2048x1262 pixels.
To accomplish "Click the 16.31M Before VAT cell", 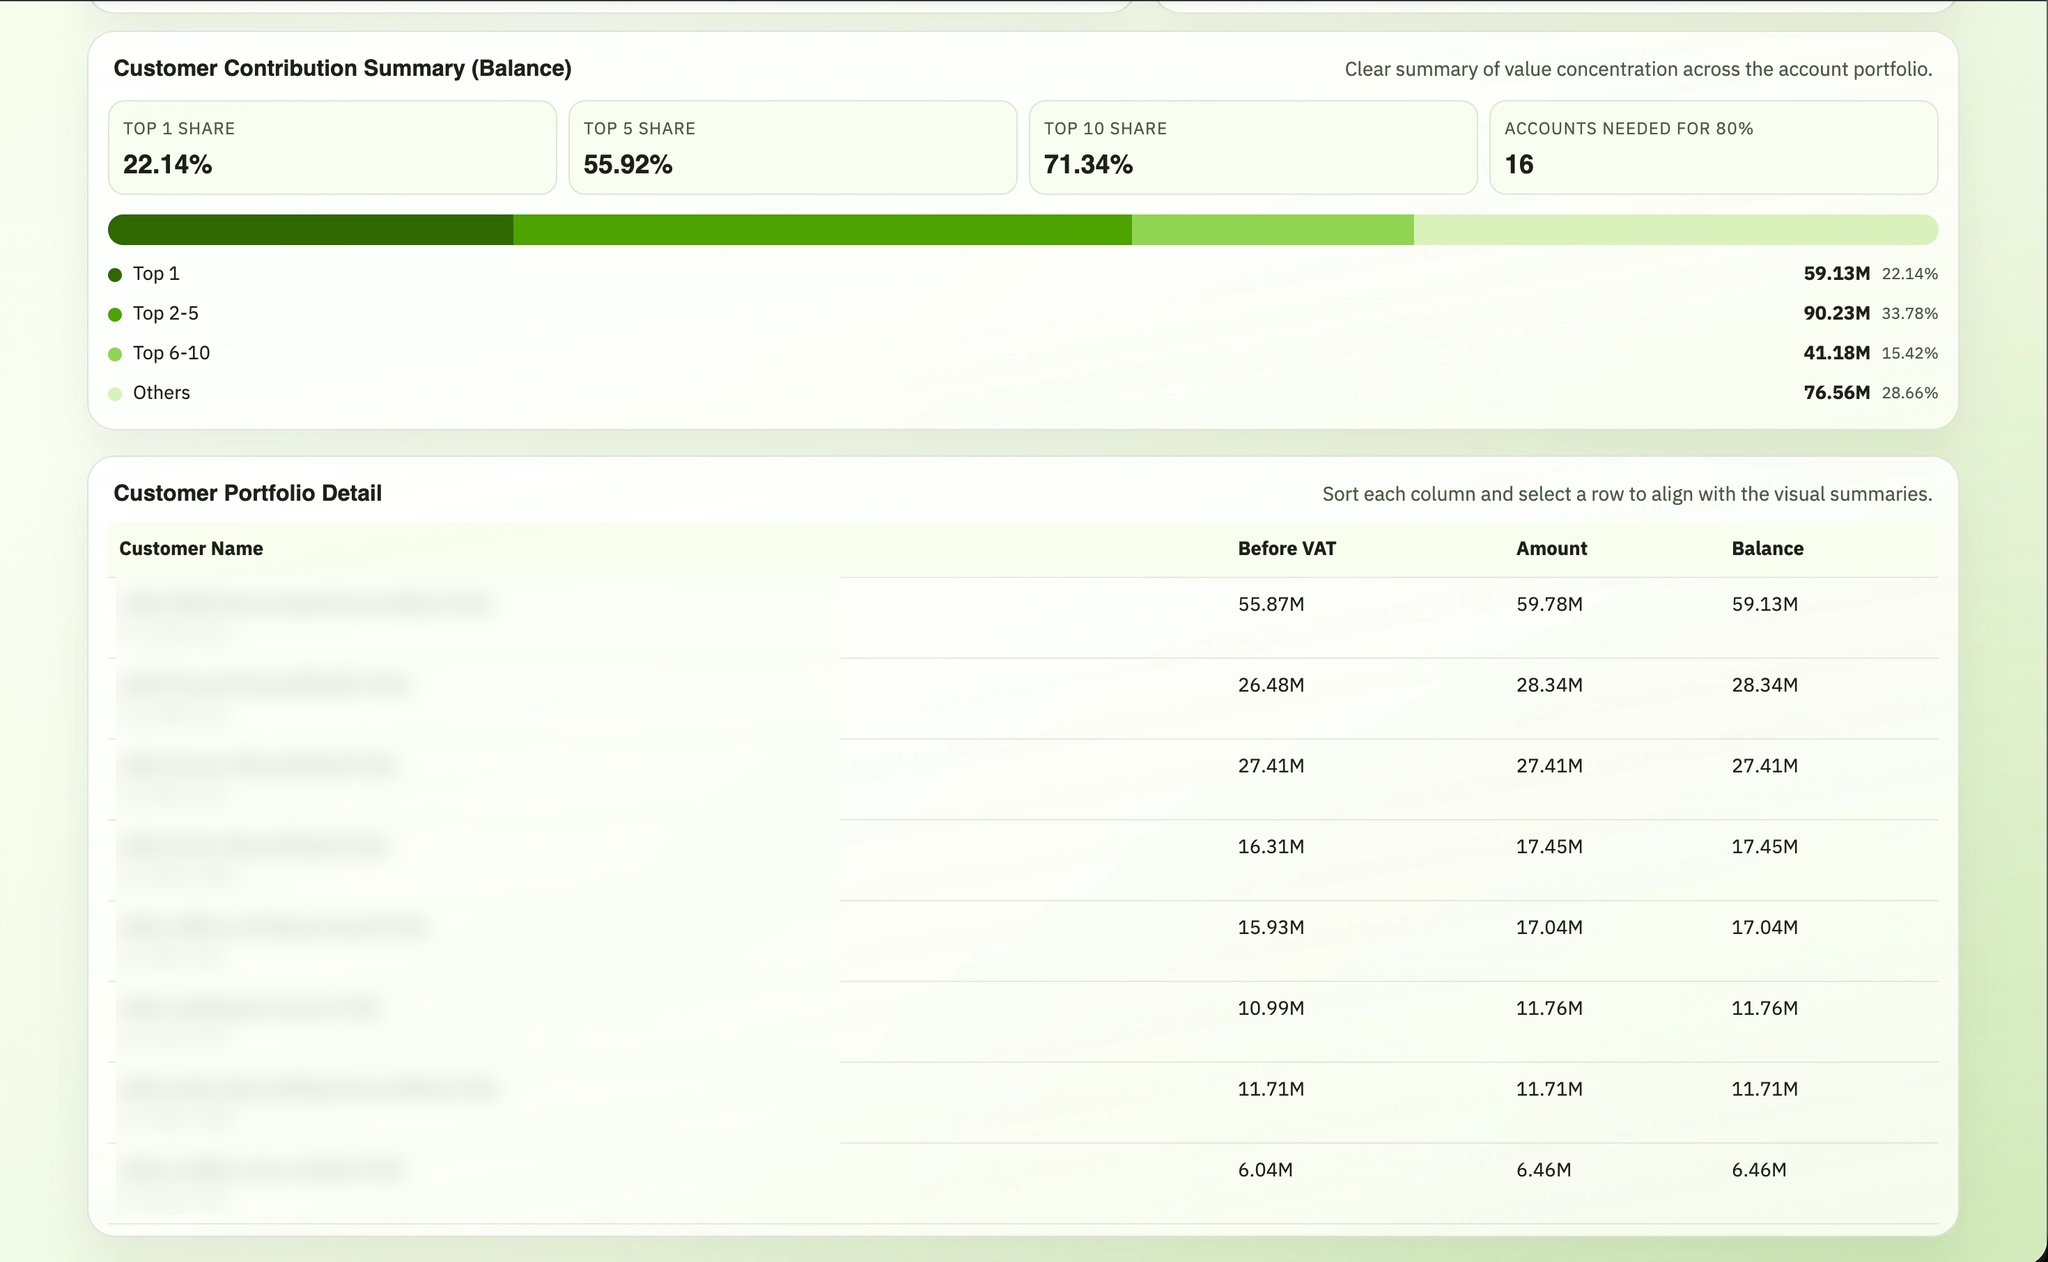I will tap(1271, 847).
